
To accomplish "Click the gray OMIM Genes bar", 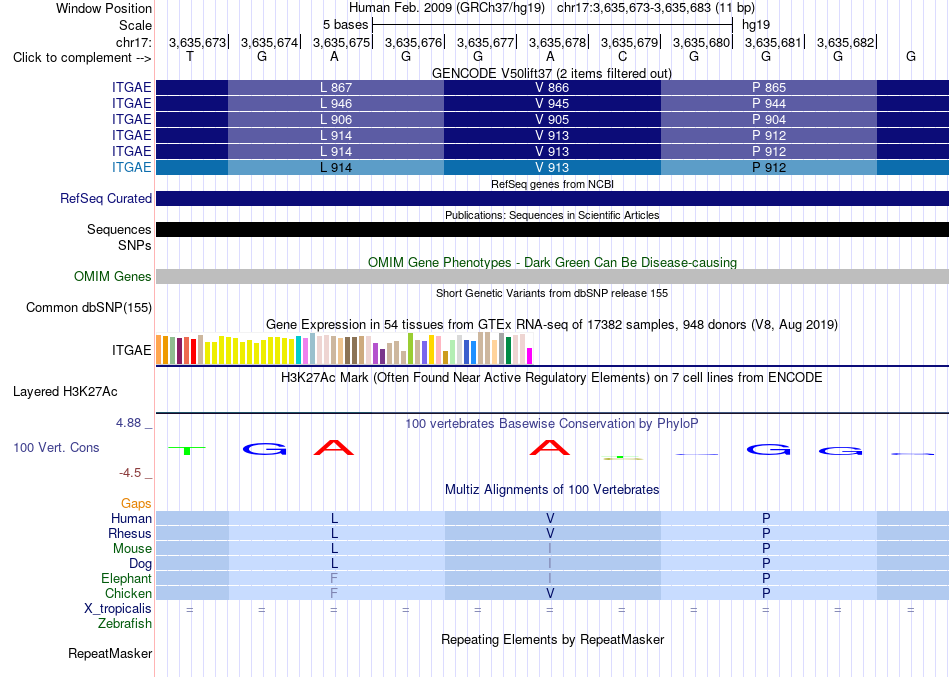I will point(552,276).
